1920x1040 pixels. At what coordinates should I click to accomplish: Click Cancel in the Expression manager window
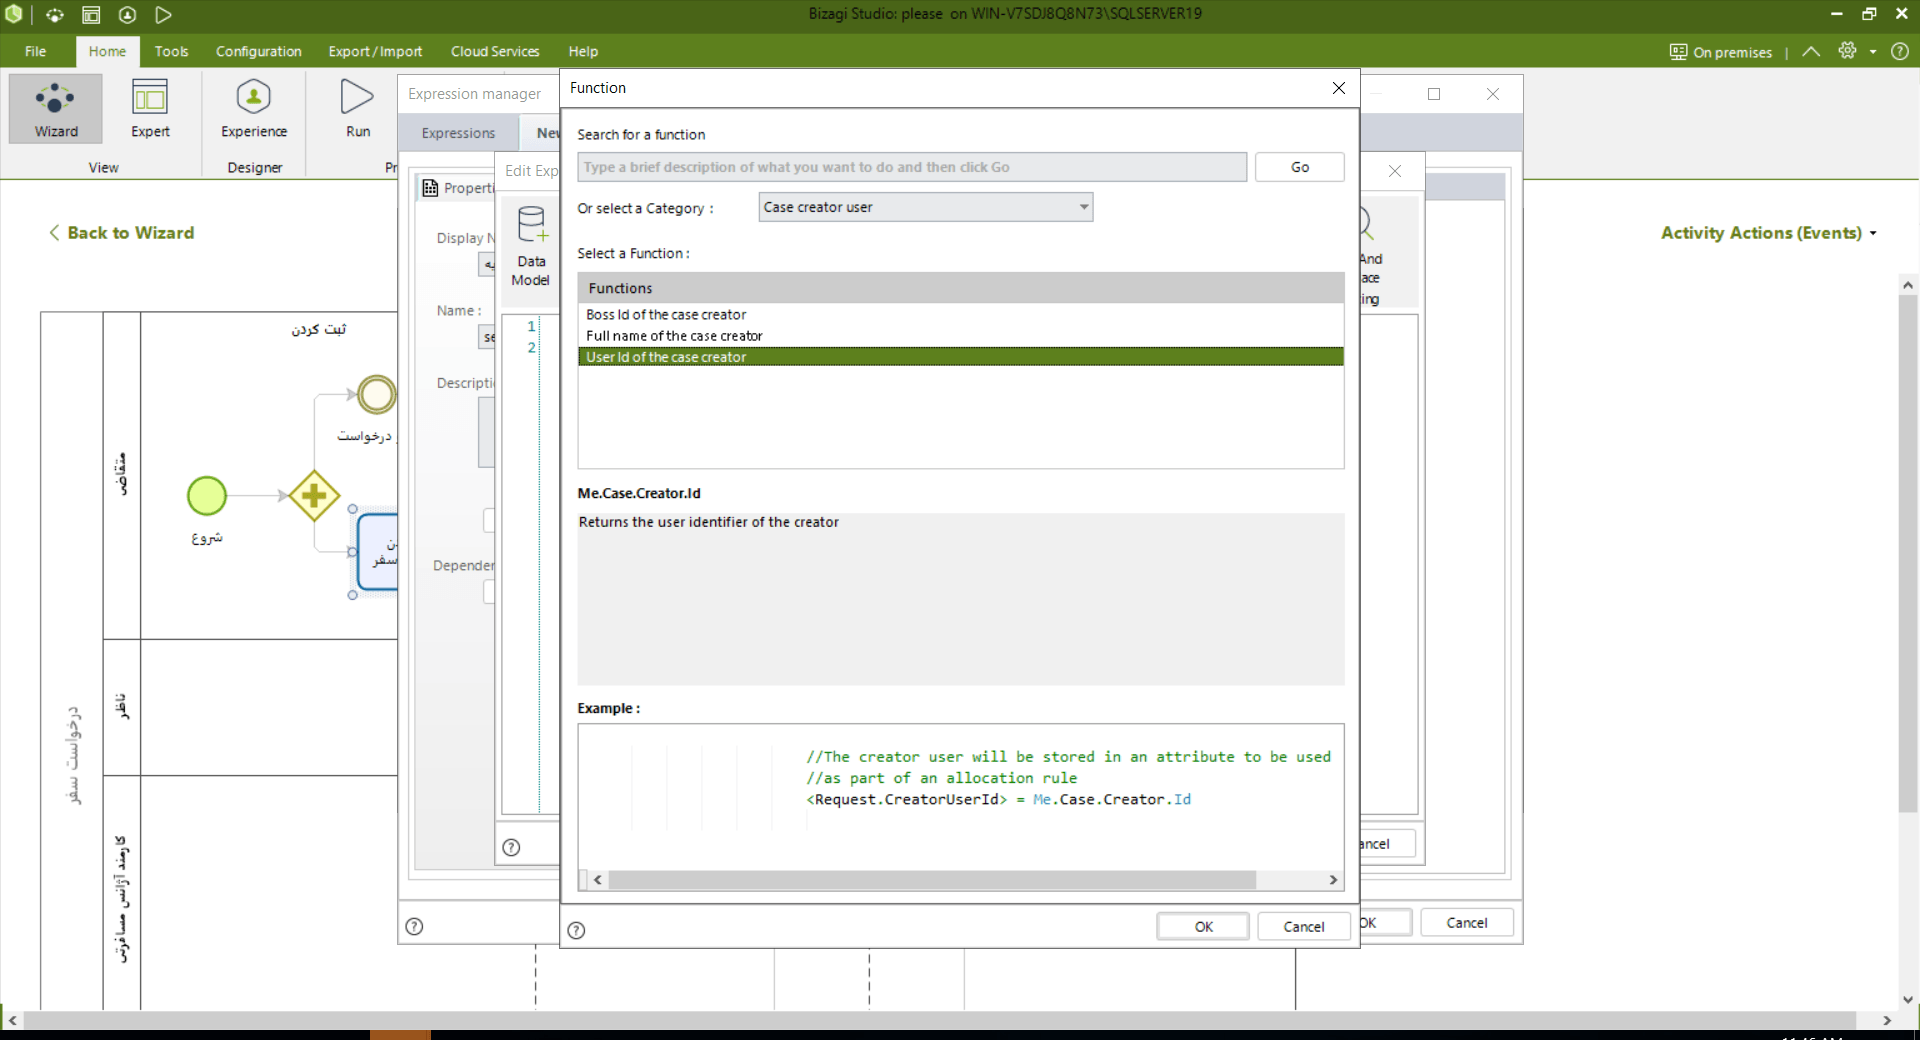coord(1466,923)
